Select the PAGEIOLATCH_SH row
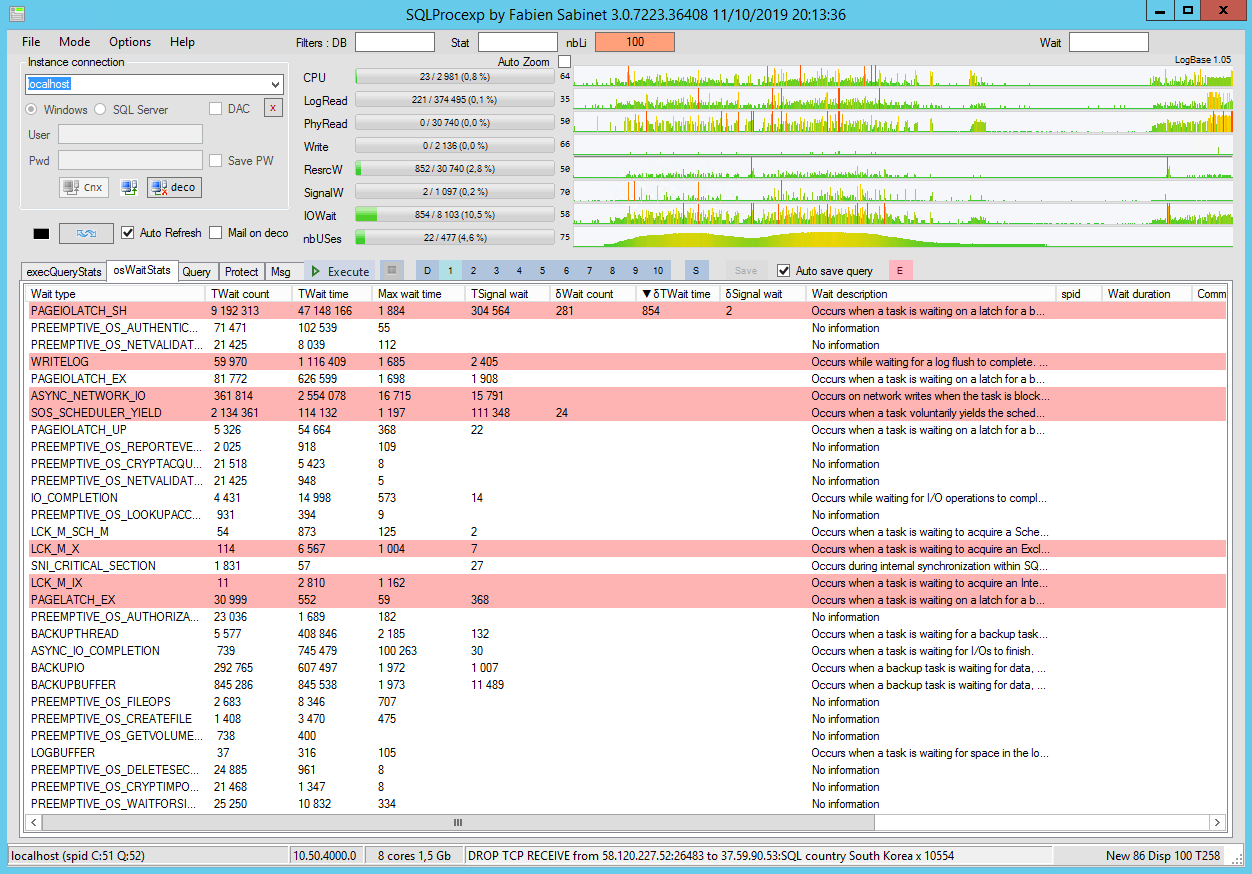This screenshot has height=874, width=1252. pyautogui.click(x=625, y=311)
